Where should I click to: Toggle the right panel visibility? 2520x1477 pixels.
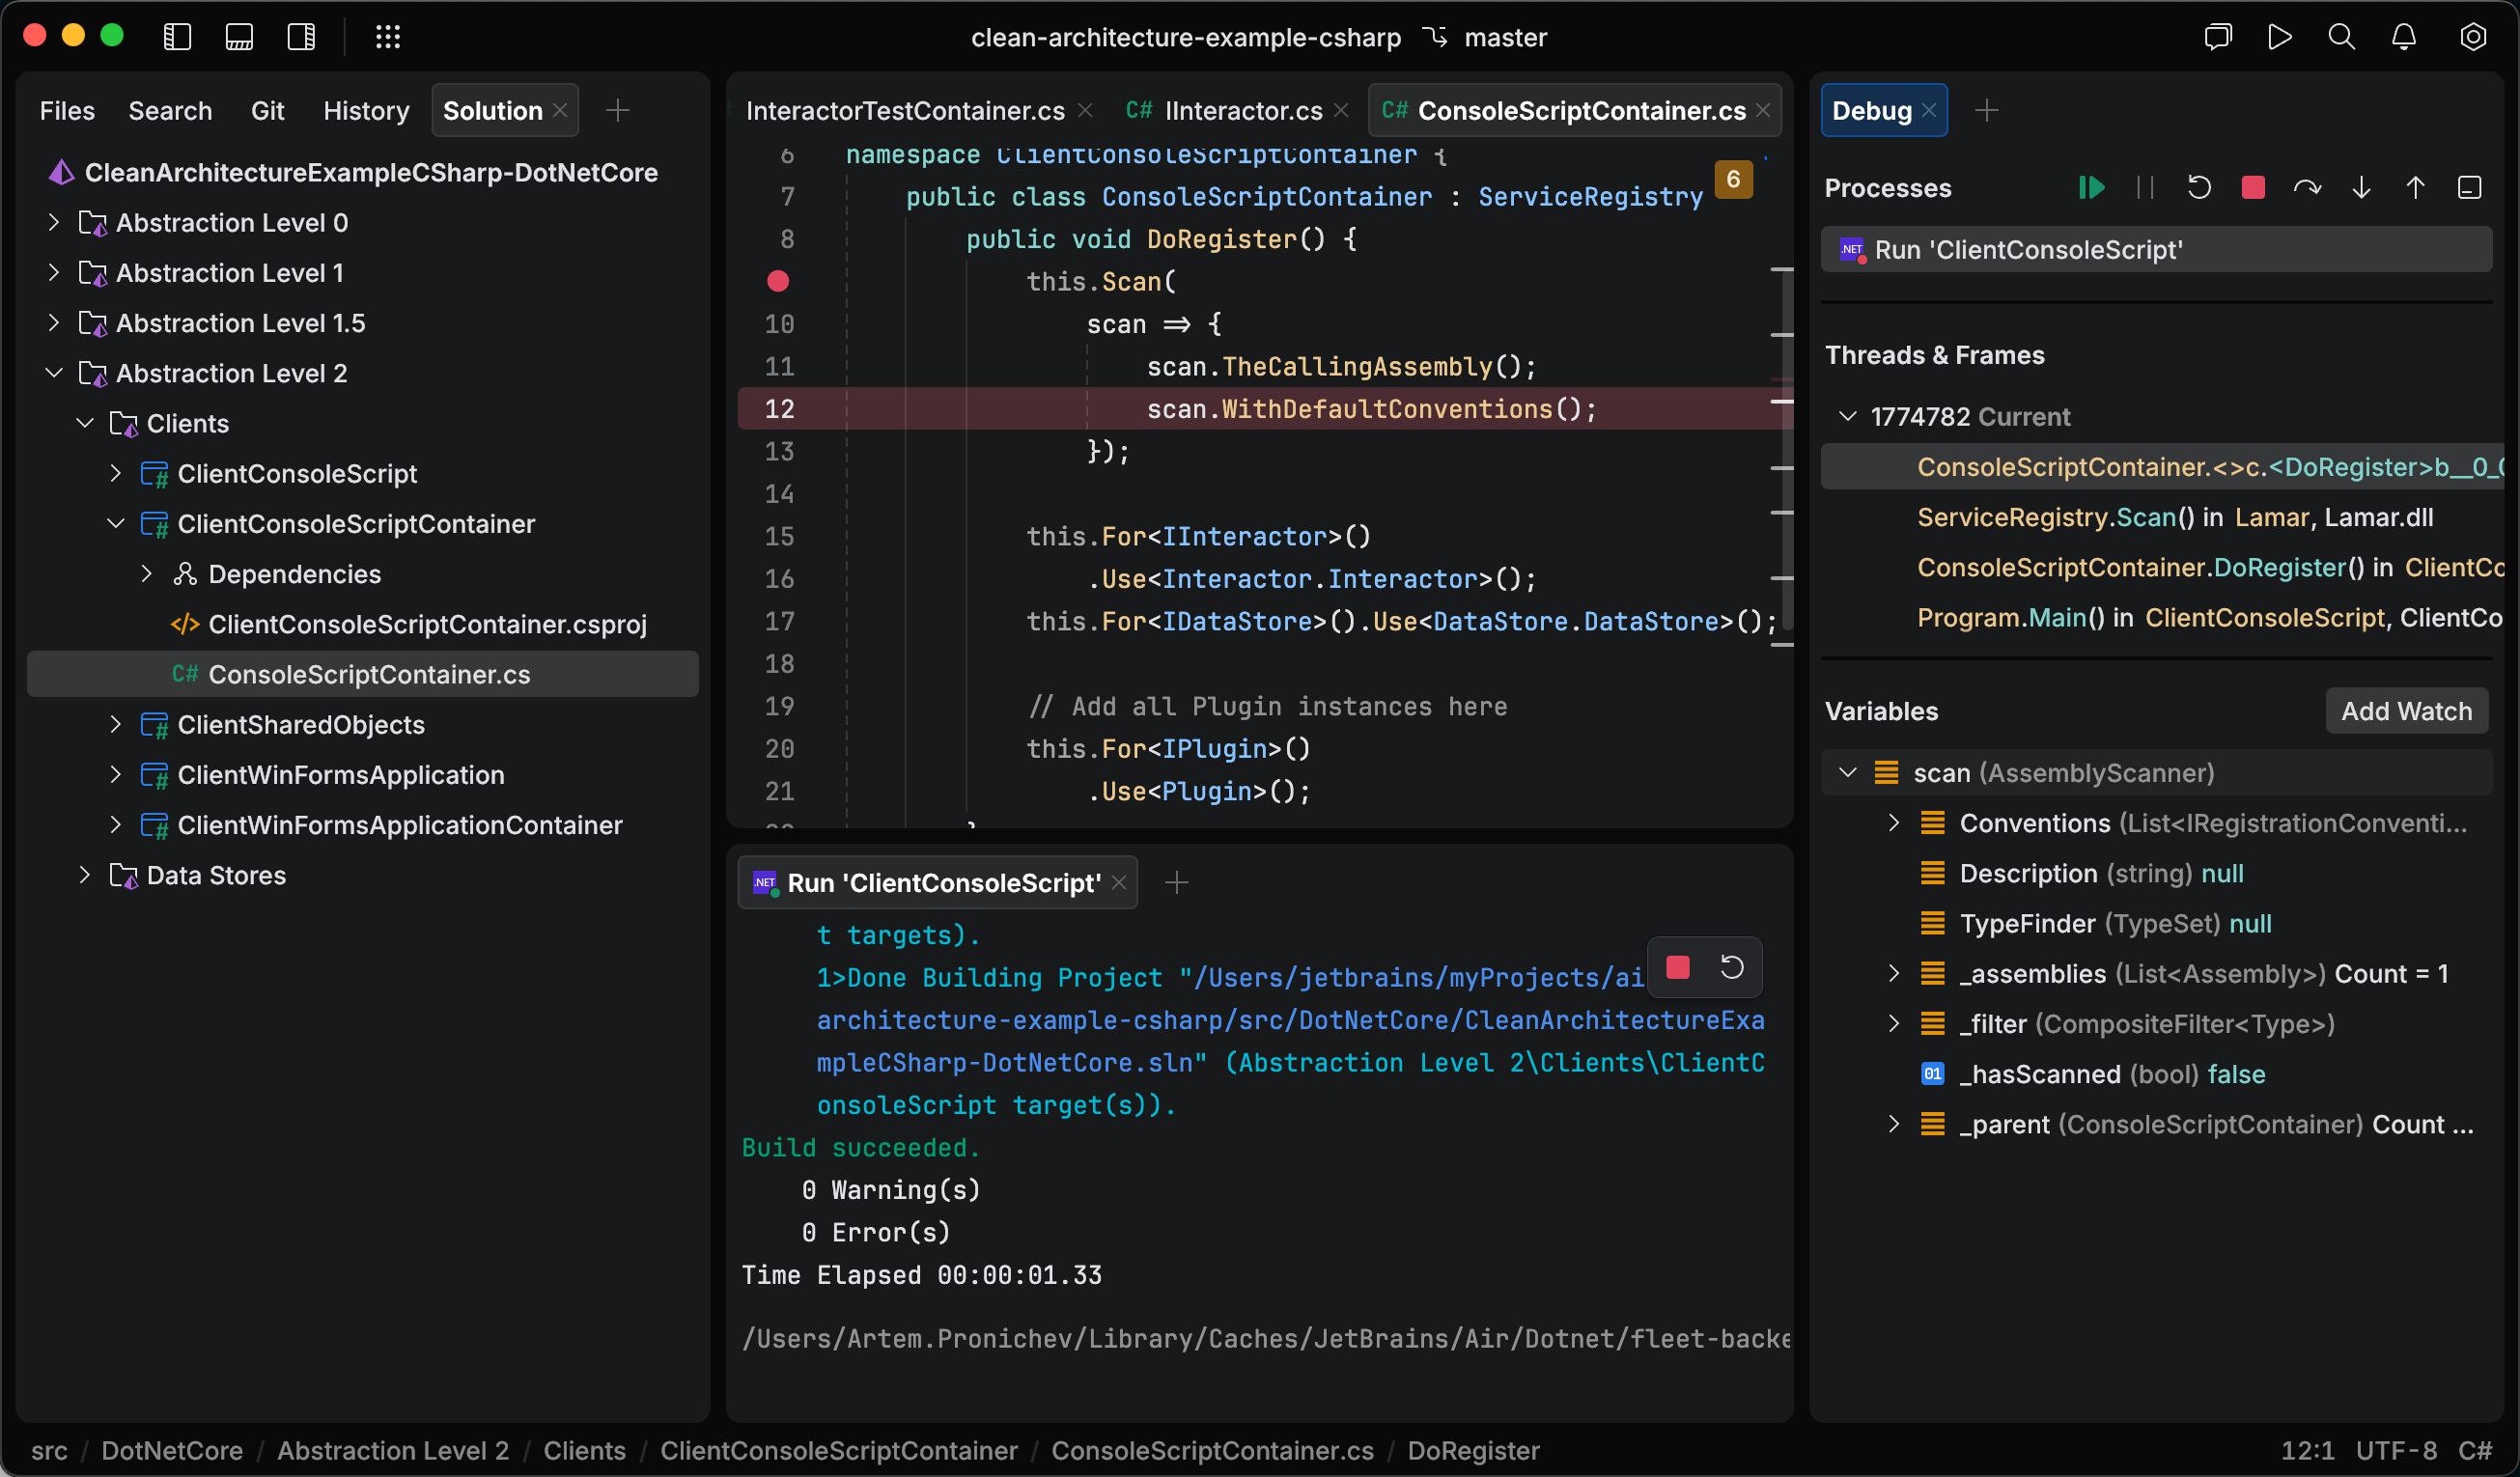[301, 37]
